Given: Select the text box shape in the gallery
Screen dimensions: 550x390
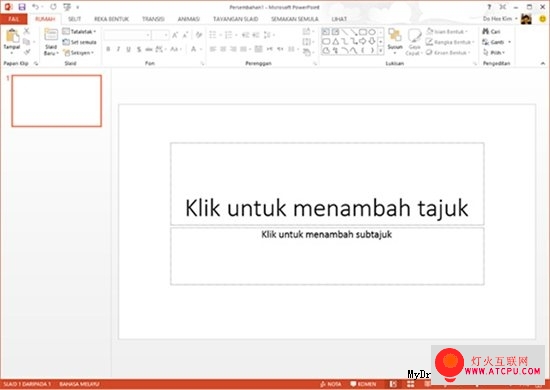Looking at the screenshot, I should (326, 32).
